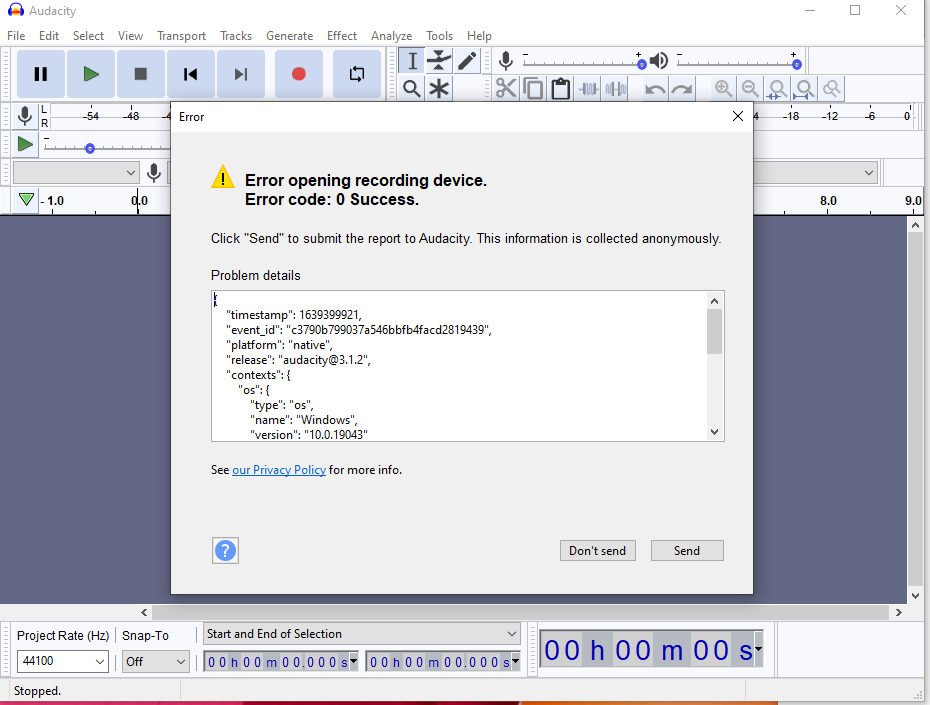Toggle the Loop button
The height and width of the screenshot is (705, 930).
pos(356,74)
